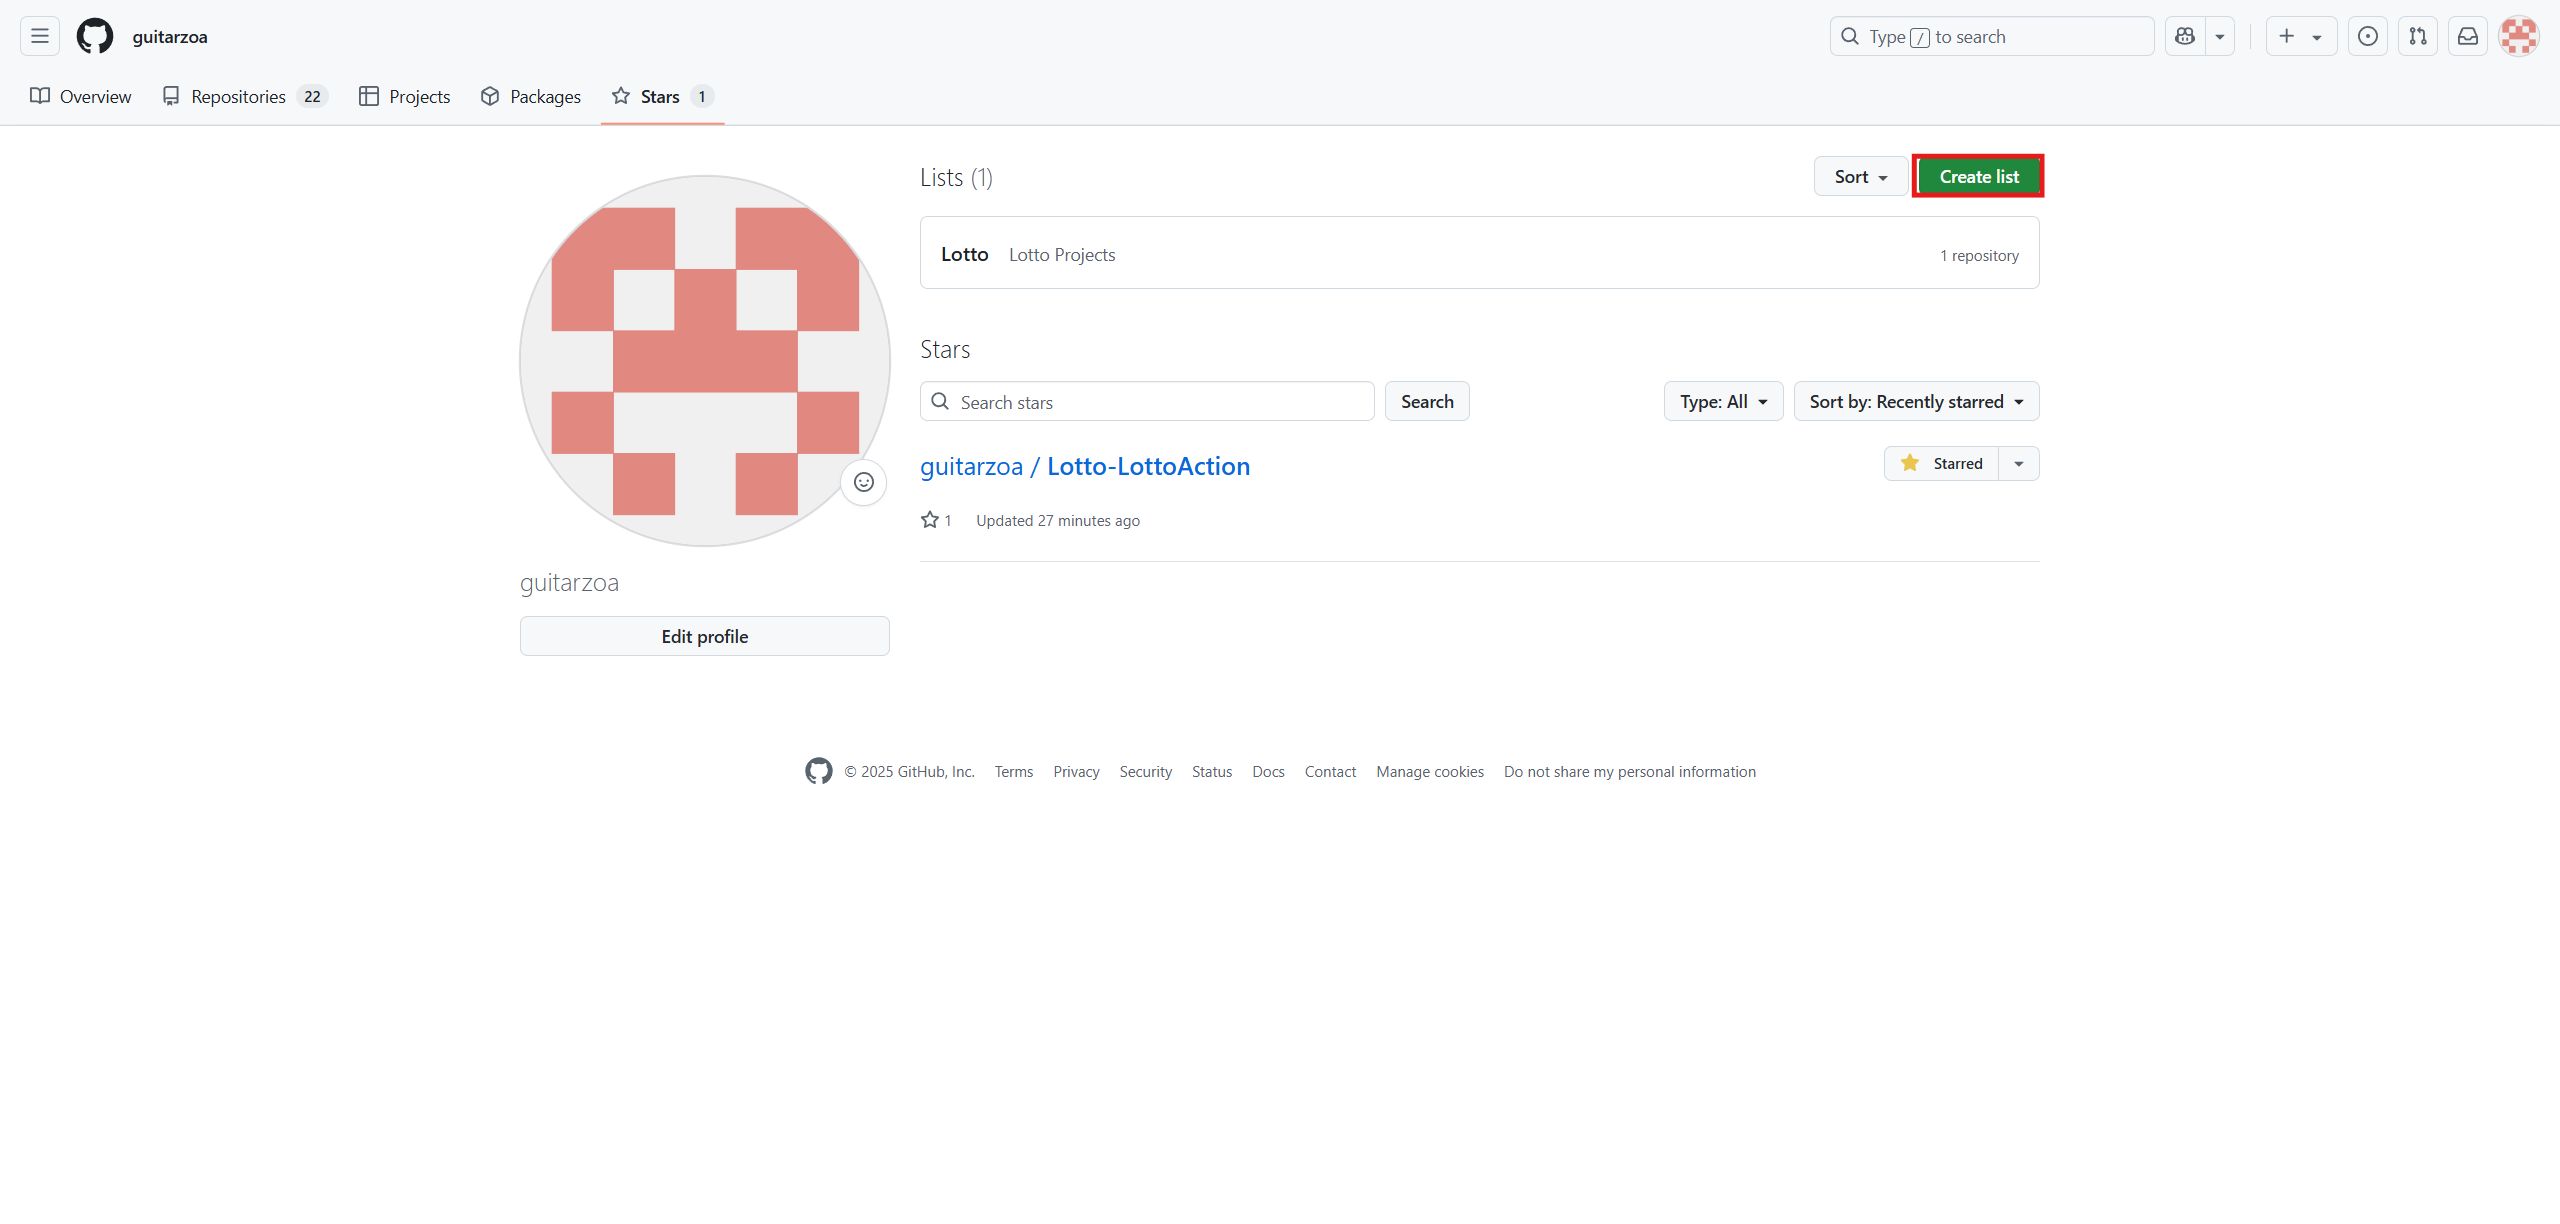Image resolution: width=2560 pixels, height=1224 pixels.
Task: Open the Issues icon in header
Action: 2367,36
